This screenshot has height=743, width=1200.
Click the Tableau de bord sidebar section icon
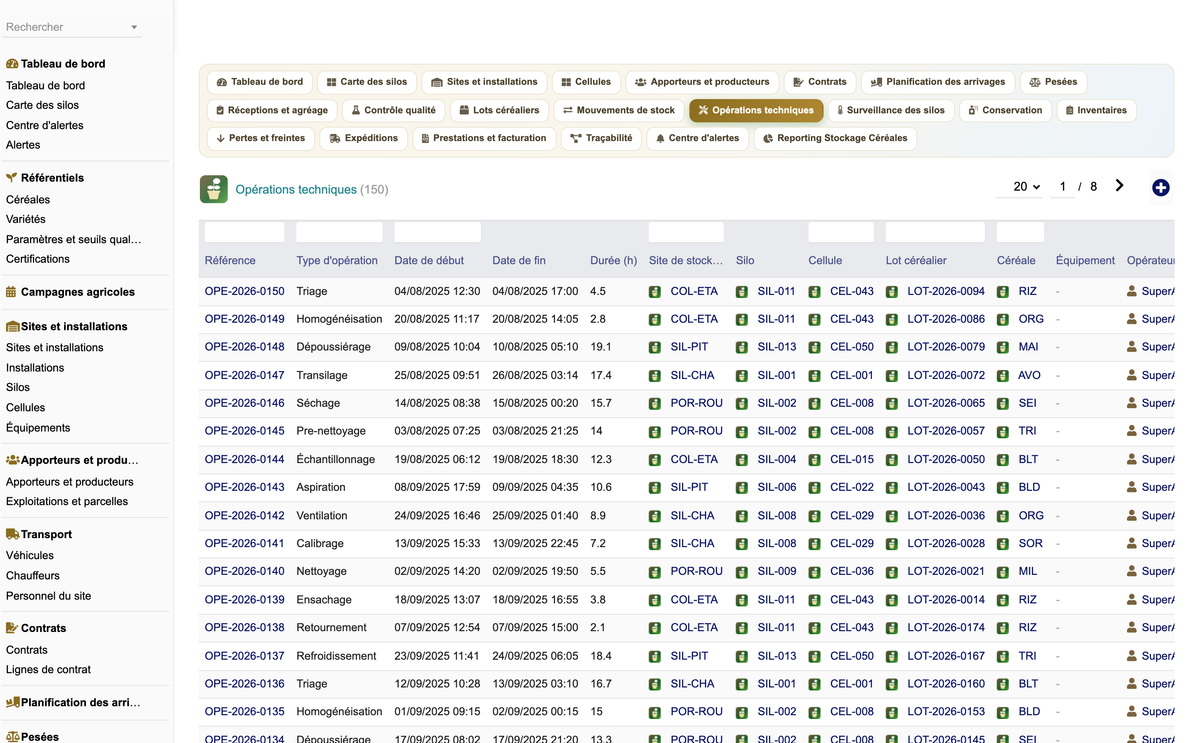pyautogui.click(x=12, y=63)
